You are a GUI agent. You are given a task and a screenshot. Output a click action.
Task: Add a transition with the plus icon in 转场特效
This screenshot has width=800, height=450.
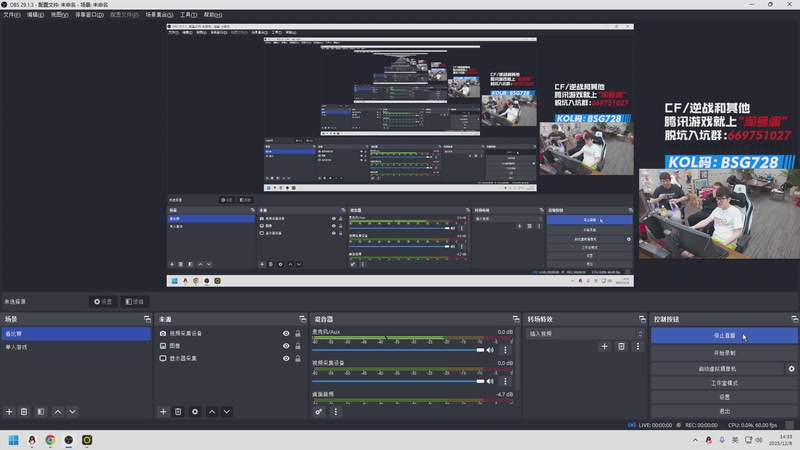point(605,346)
